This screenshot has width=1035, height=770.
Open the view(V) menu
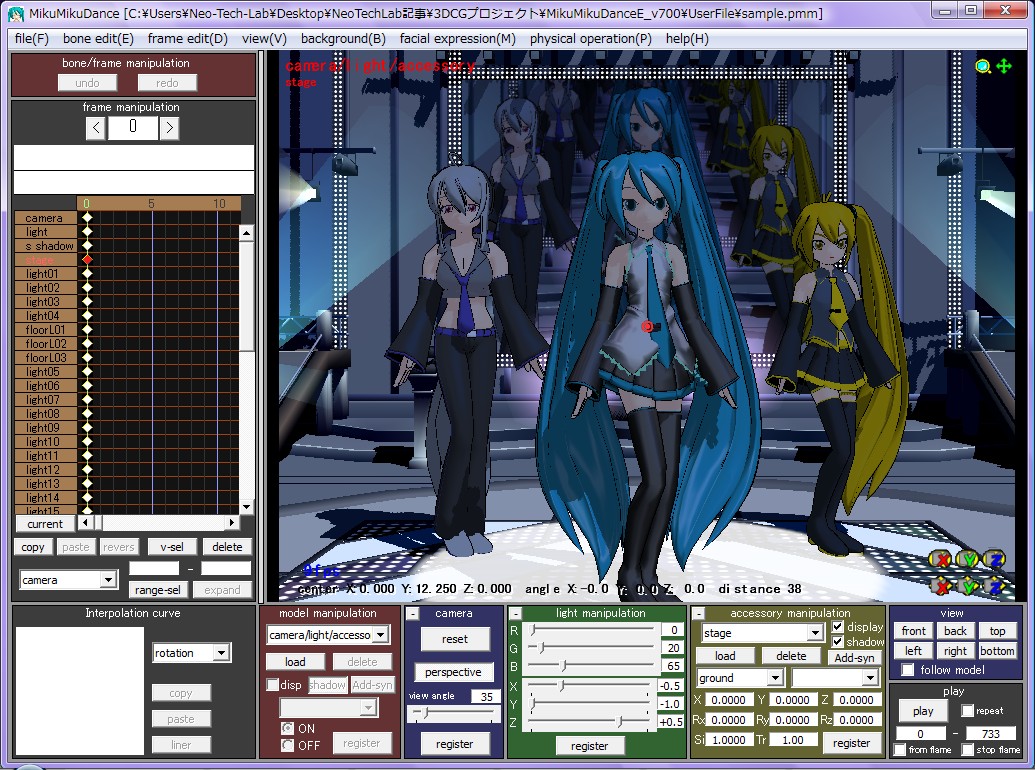tap(264, 39)
